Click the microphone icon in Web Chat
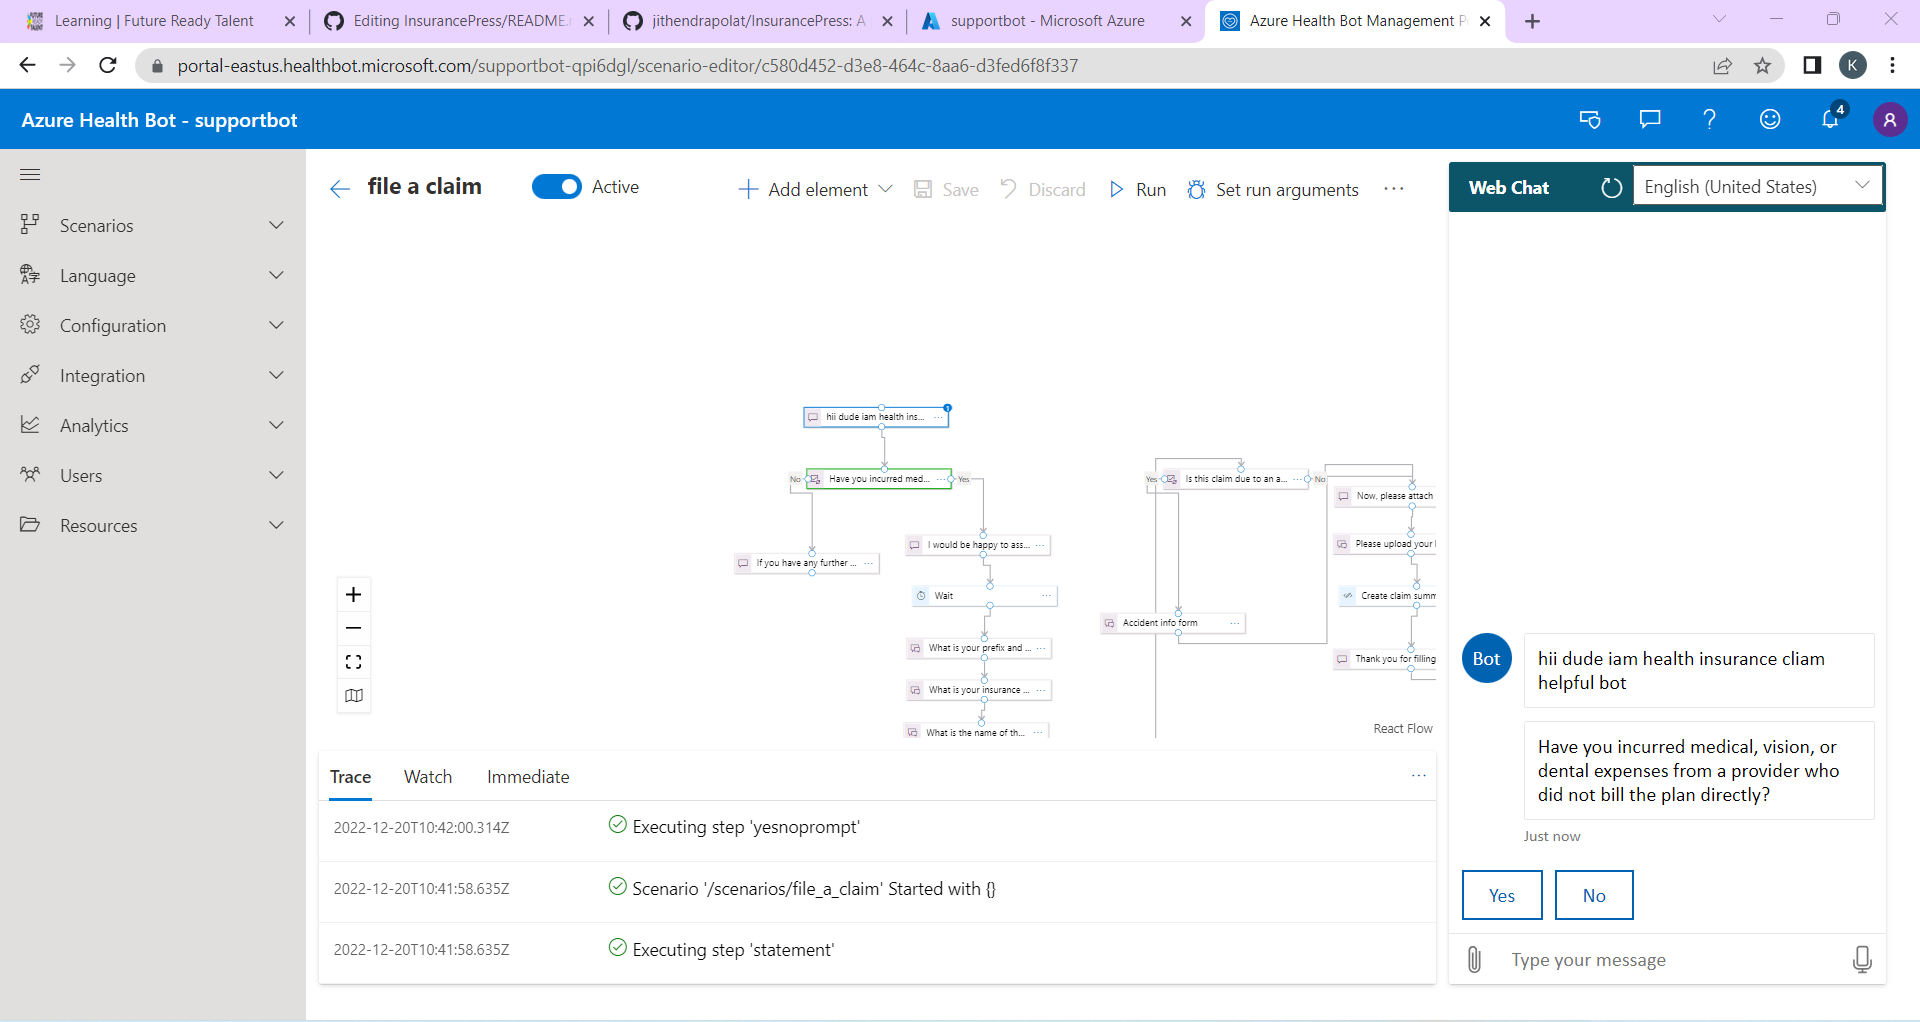Image resolution: width=1920 pixels, height=1022 pixels. point(1862,960)
